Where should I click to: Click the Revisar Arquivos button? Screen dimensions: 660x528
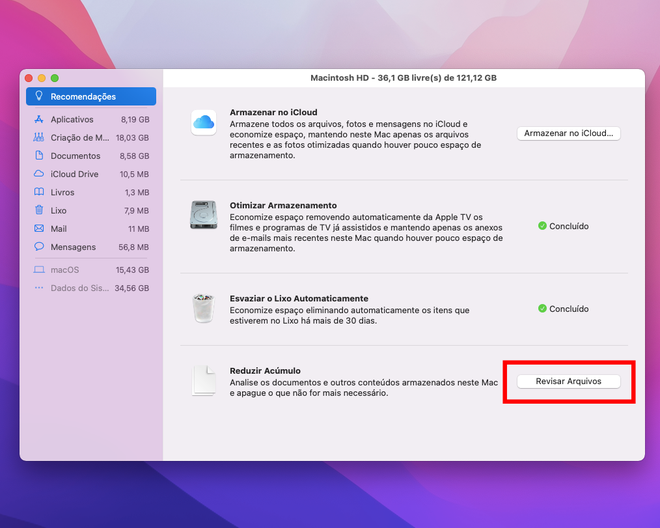tap(568, 381)
